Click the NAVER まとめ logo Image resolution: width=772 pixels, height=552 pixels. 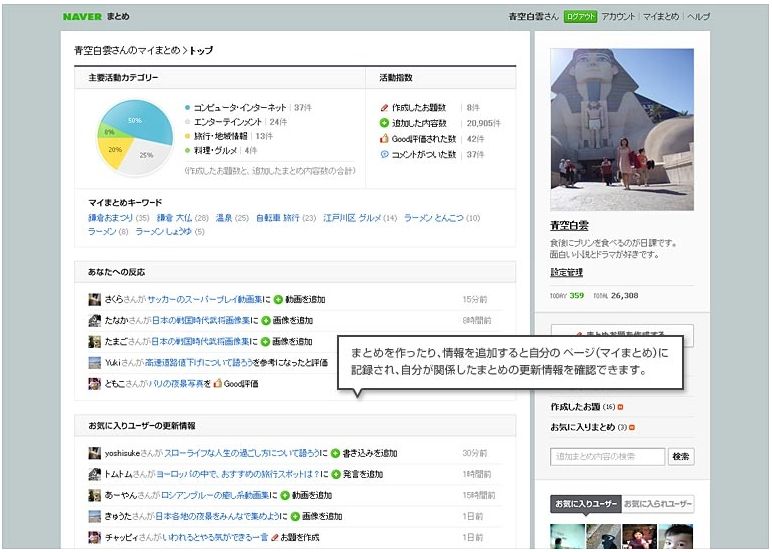pos(96,16)
